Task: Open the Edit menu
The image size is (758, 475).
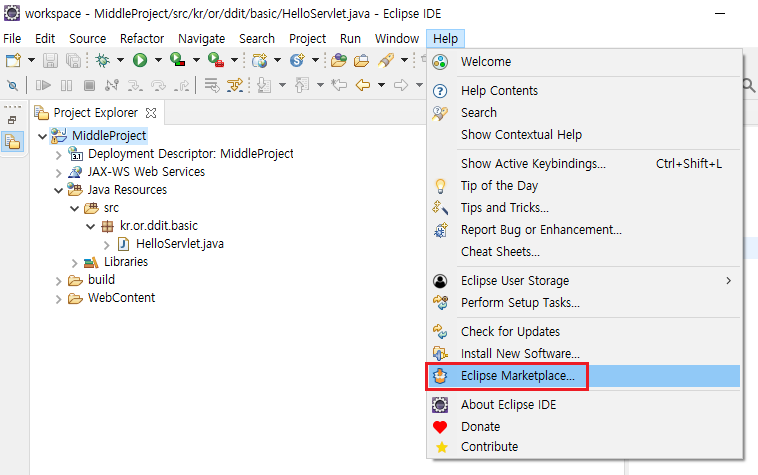Action: tap(45, 39)
